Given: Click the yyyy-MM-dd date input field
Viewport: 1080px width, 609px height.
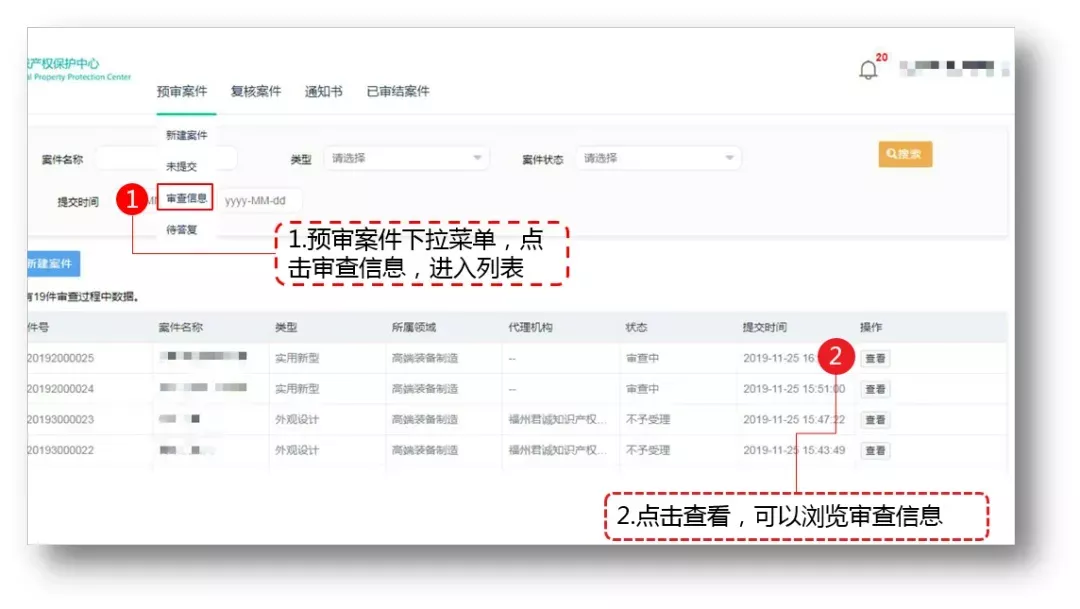Looking at the screenshot, I should point(262,198).
